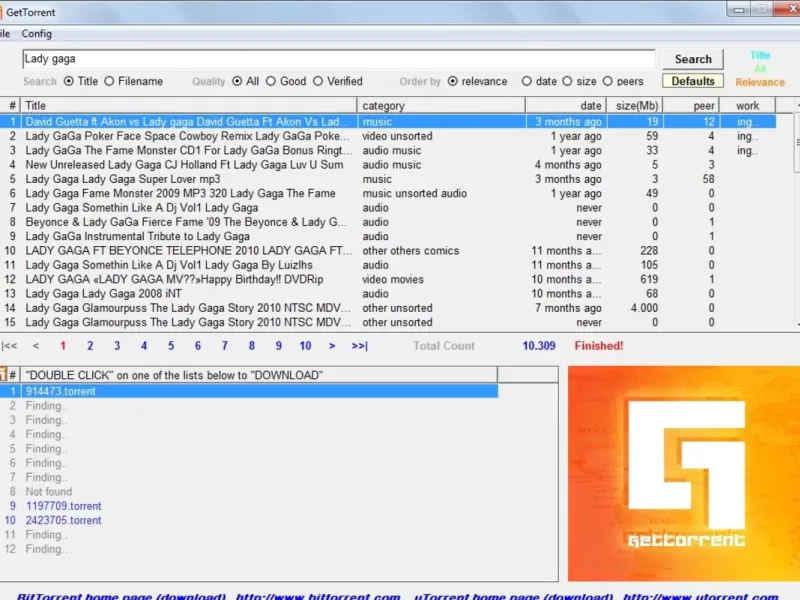Go to first page with |<< link
This screenshot has width=800, height=600.
coord(9,346)
